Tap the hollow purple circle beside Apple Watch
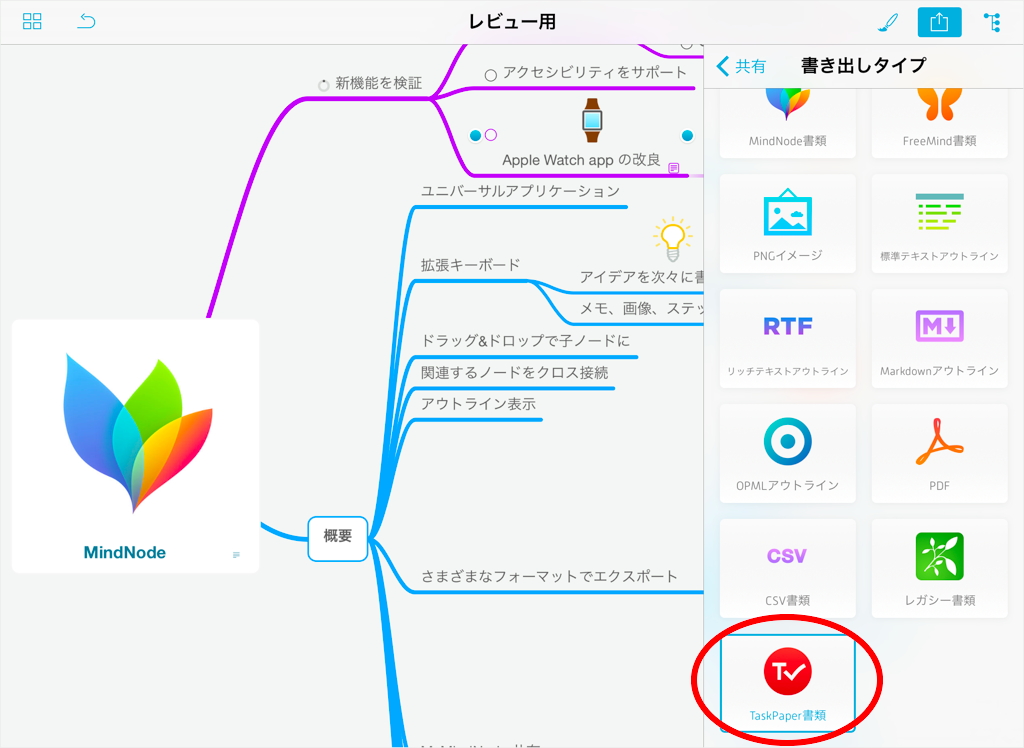 click(x=491, y=135)
